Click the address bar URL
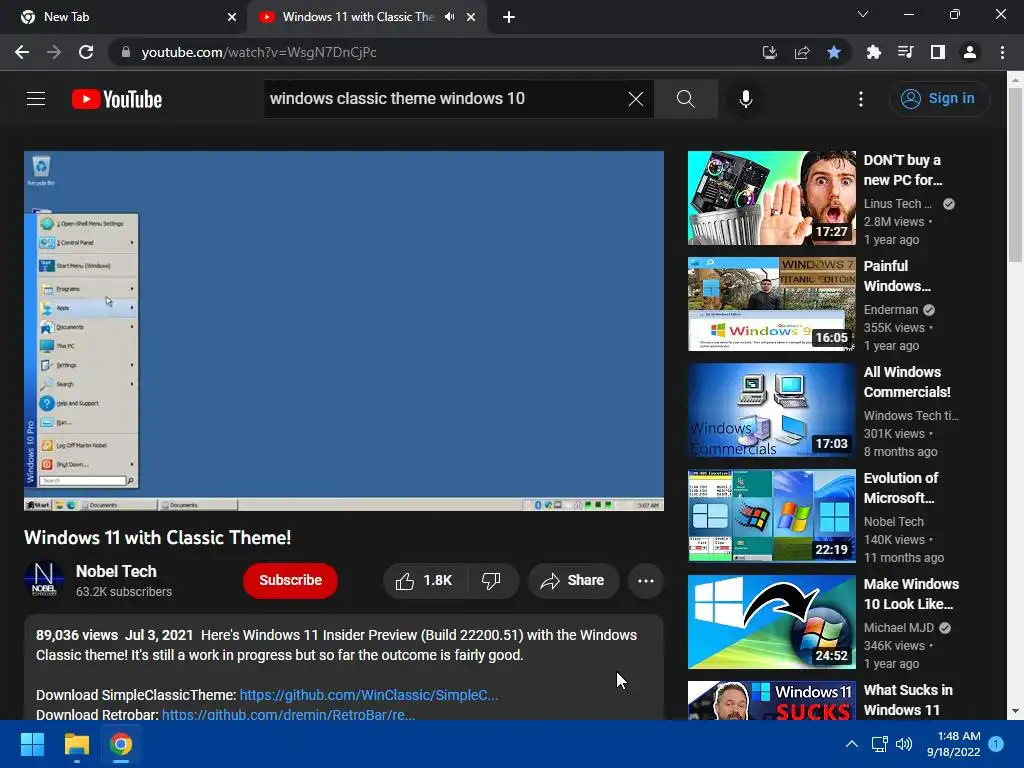This screenshot has width=1024, height=768. (x=259, y=52)
